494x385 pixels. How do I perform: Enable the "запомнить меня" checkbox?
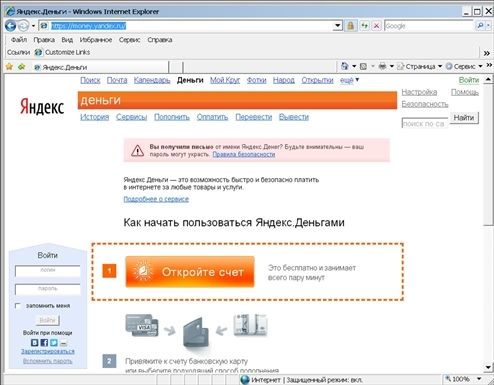18,306
